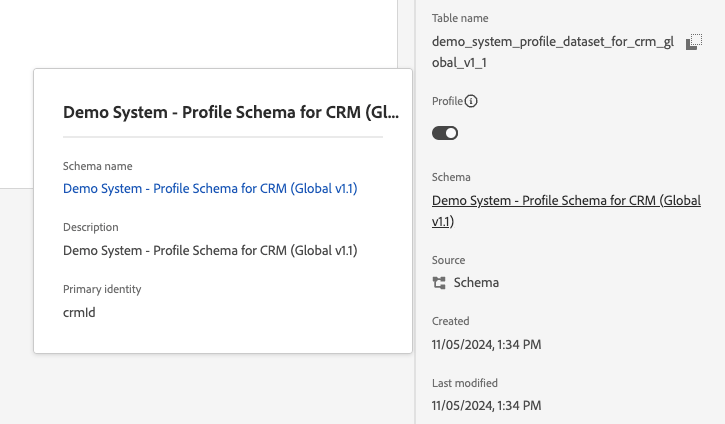Image resolution: width=725 pixels, height=424 pixels.
Task: Select the crmId primary identity value
Action: [79, 312]
